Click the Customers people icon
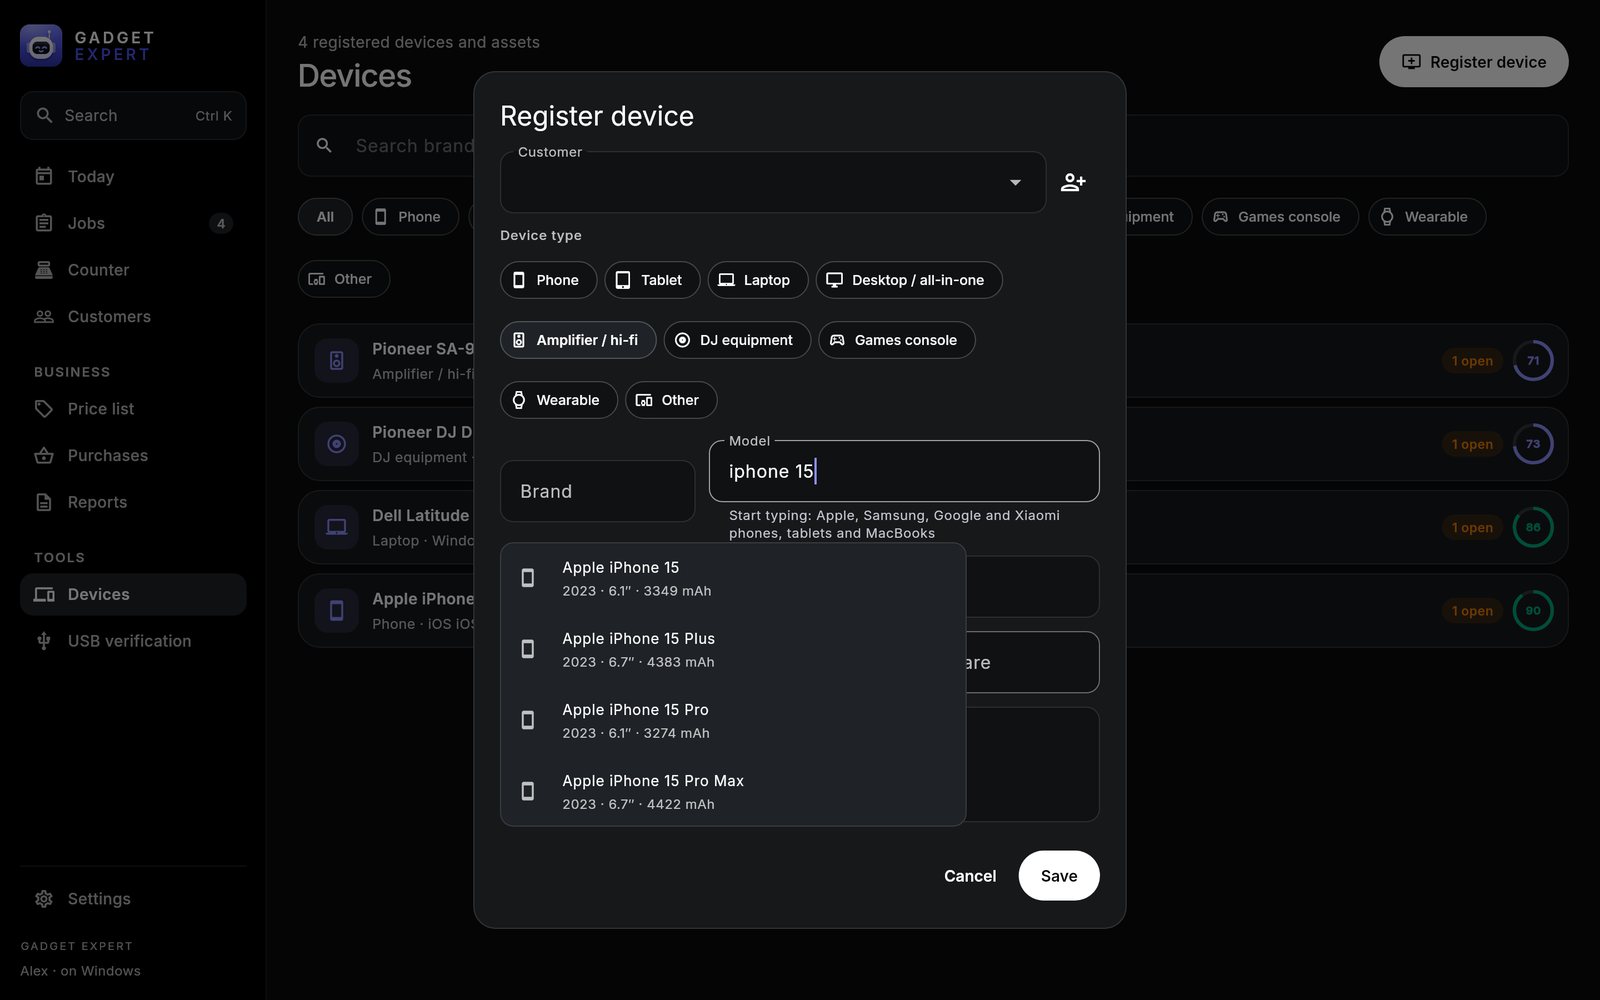 click(44, 317)
